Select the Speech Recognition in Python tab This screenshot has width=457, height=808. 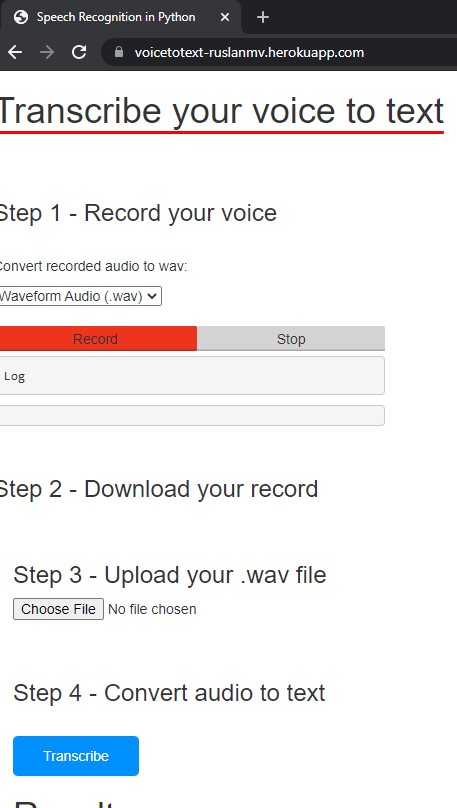(116, 17)
